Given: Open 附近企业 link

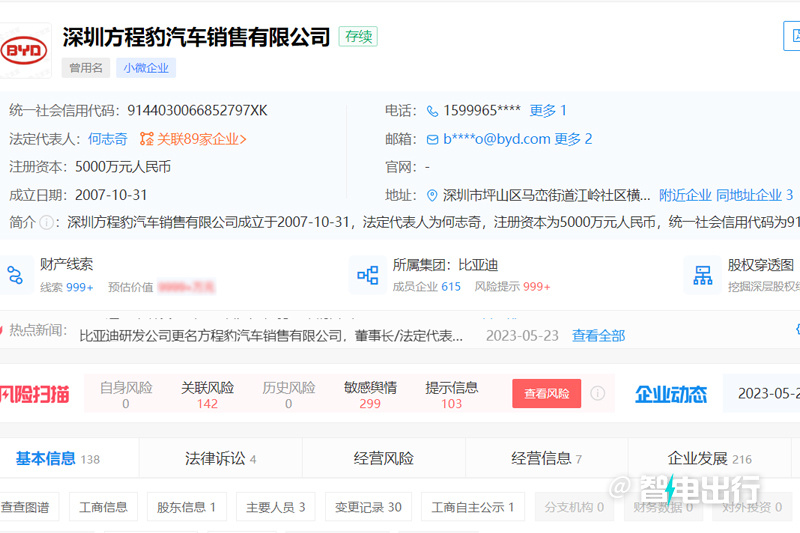Looking at the screenshot, I should click(x=685, y=195).
